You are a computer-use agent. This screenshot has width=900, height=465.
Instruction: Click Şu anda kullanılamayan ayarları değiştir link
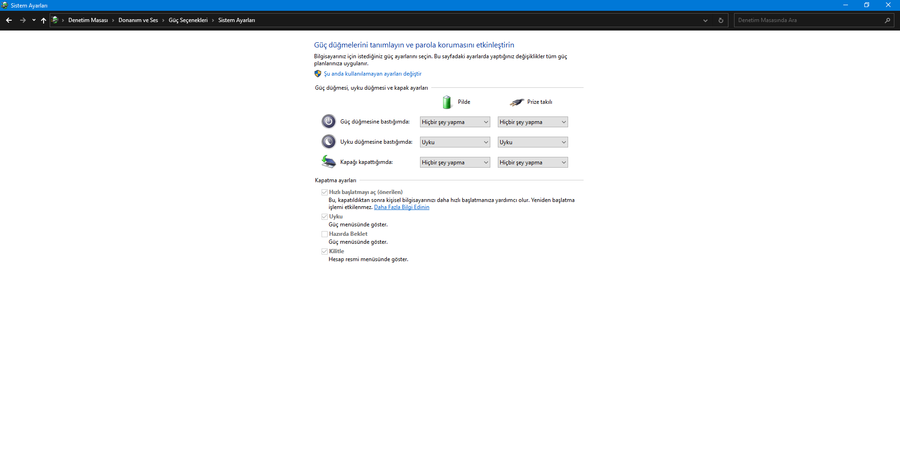click(x=373, y=74)
